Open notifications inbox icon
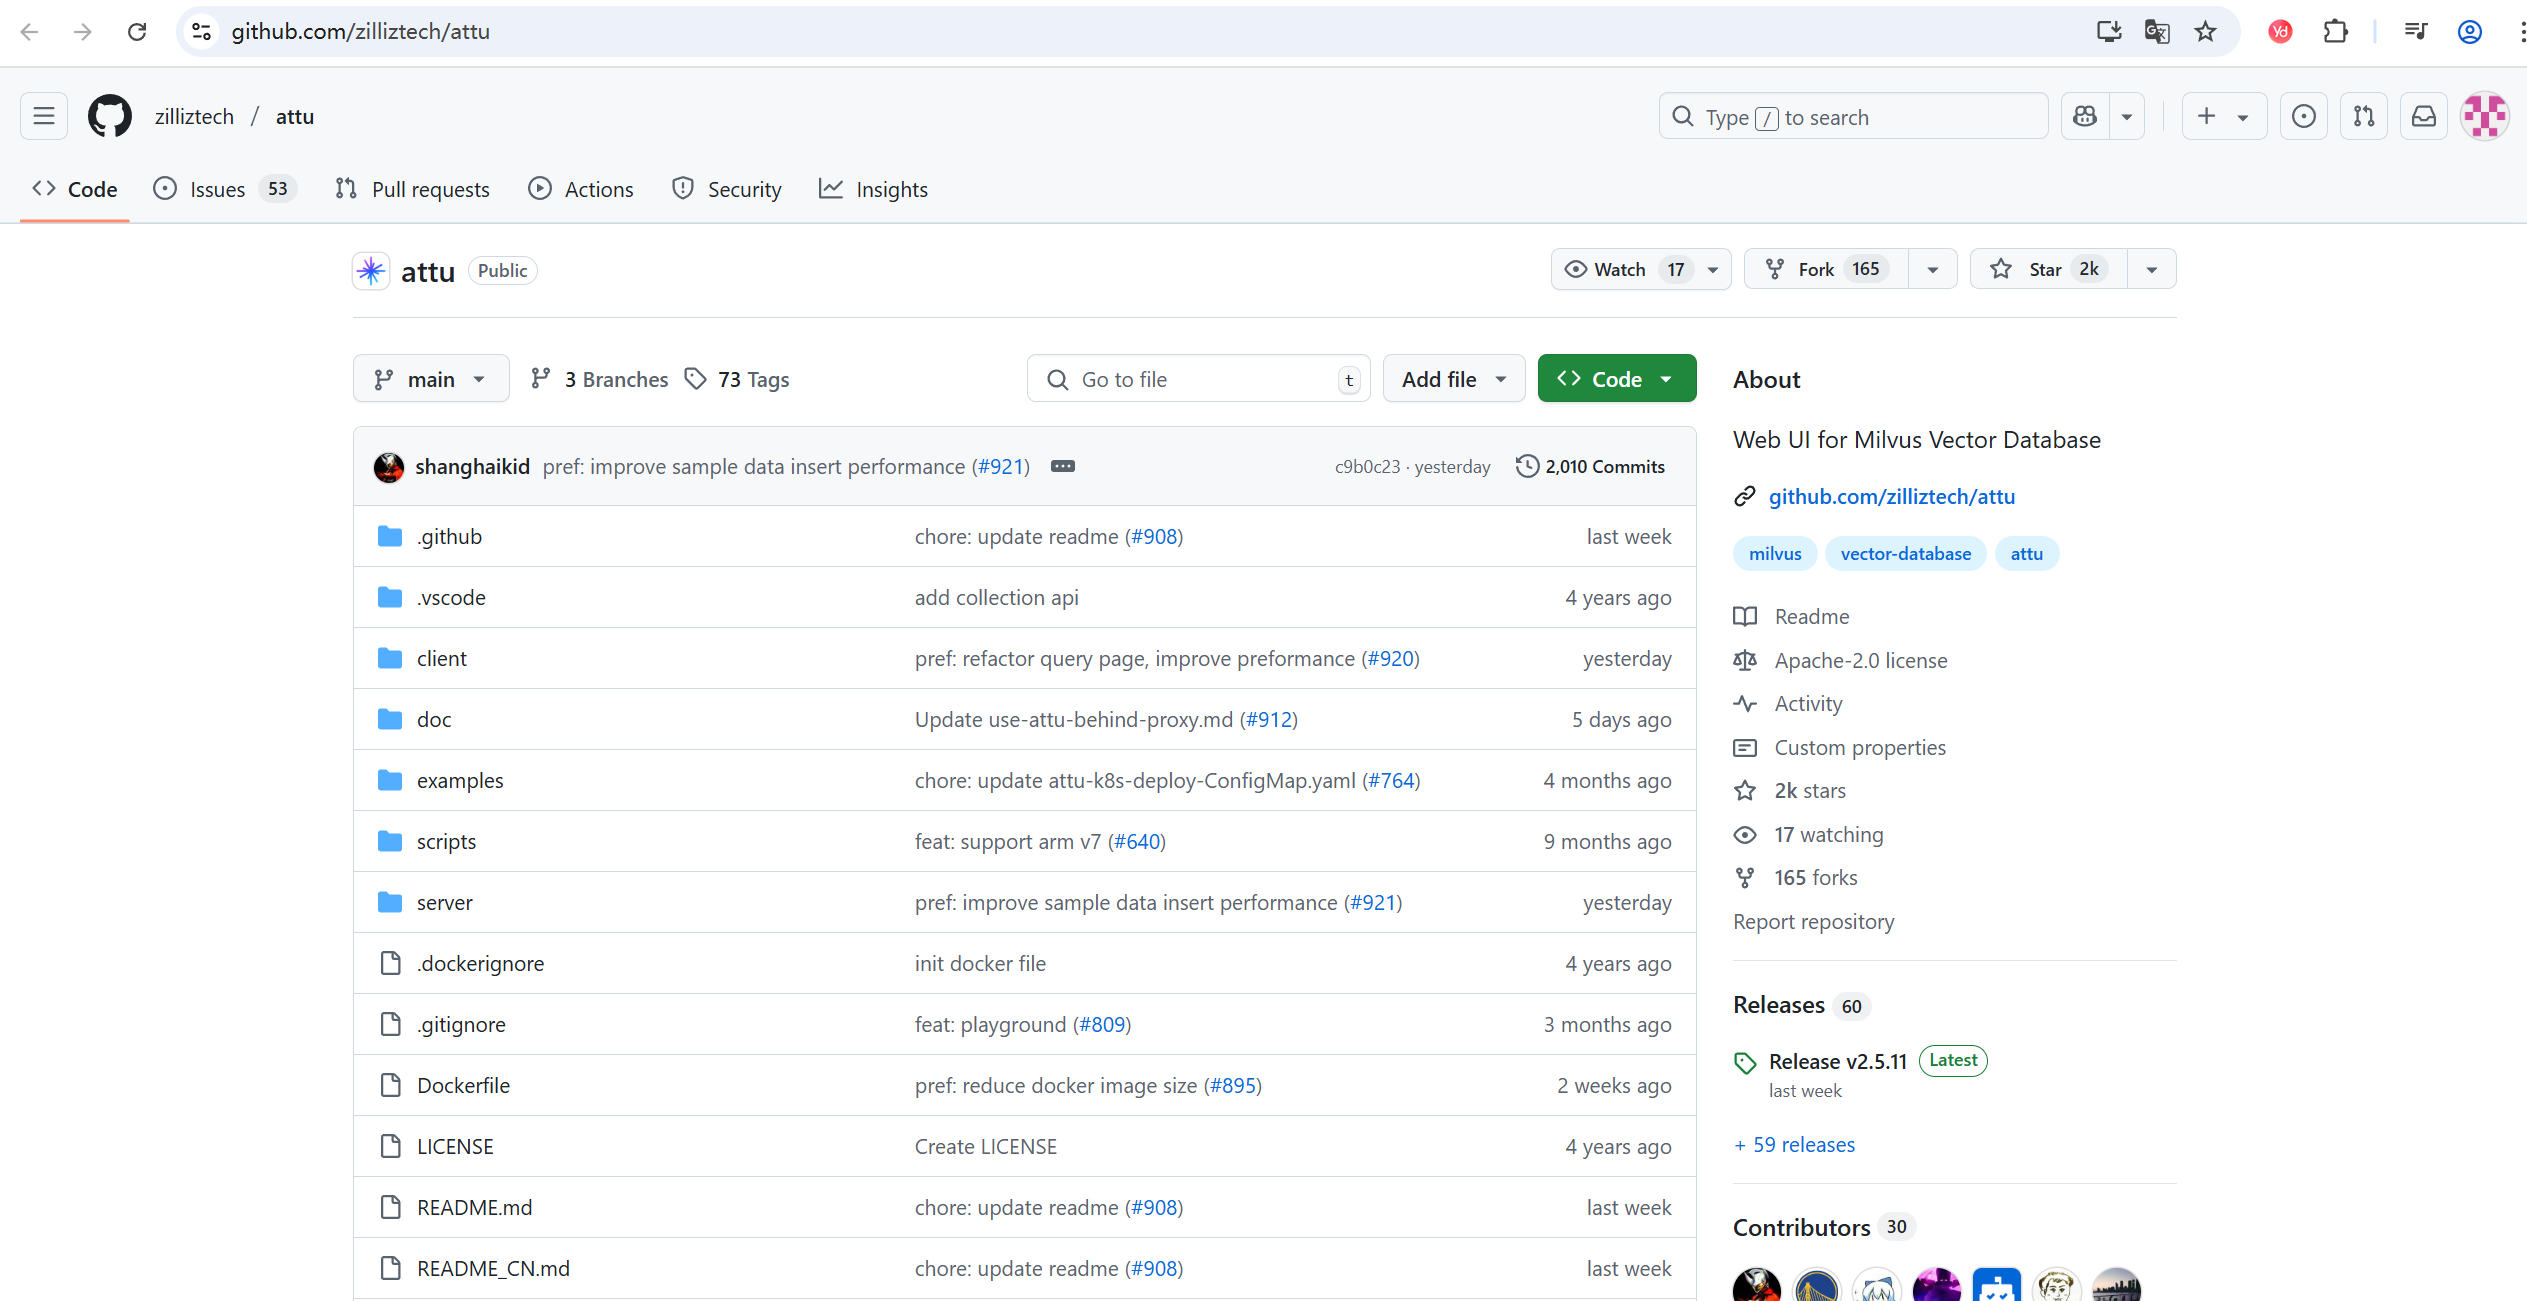The image size is (2527, 1301). (x=2424, y=117)
